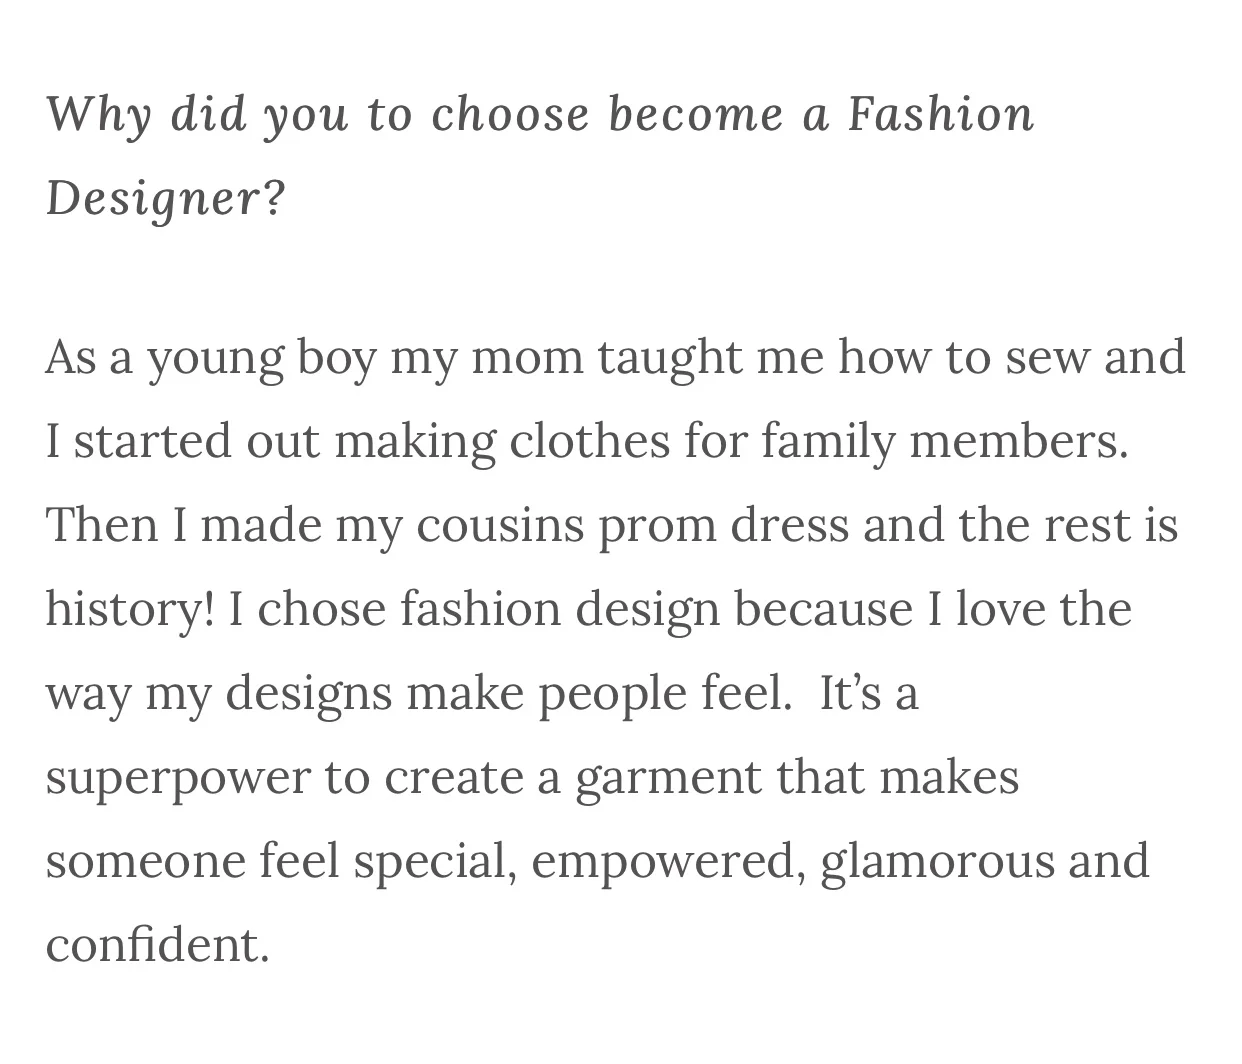Click the word "history!"
This screenshot has width=1242, height=1064.
point(130,610)
